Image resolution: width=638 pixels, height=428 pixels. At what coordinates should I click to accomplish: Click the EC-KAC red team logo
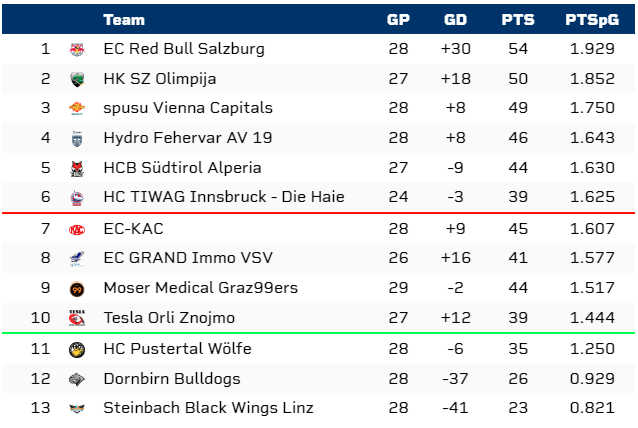coord(77,229)
